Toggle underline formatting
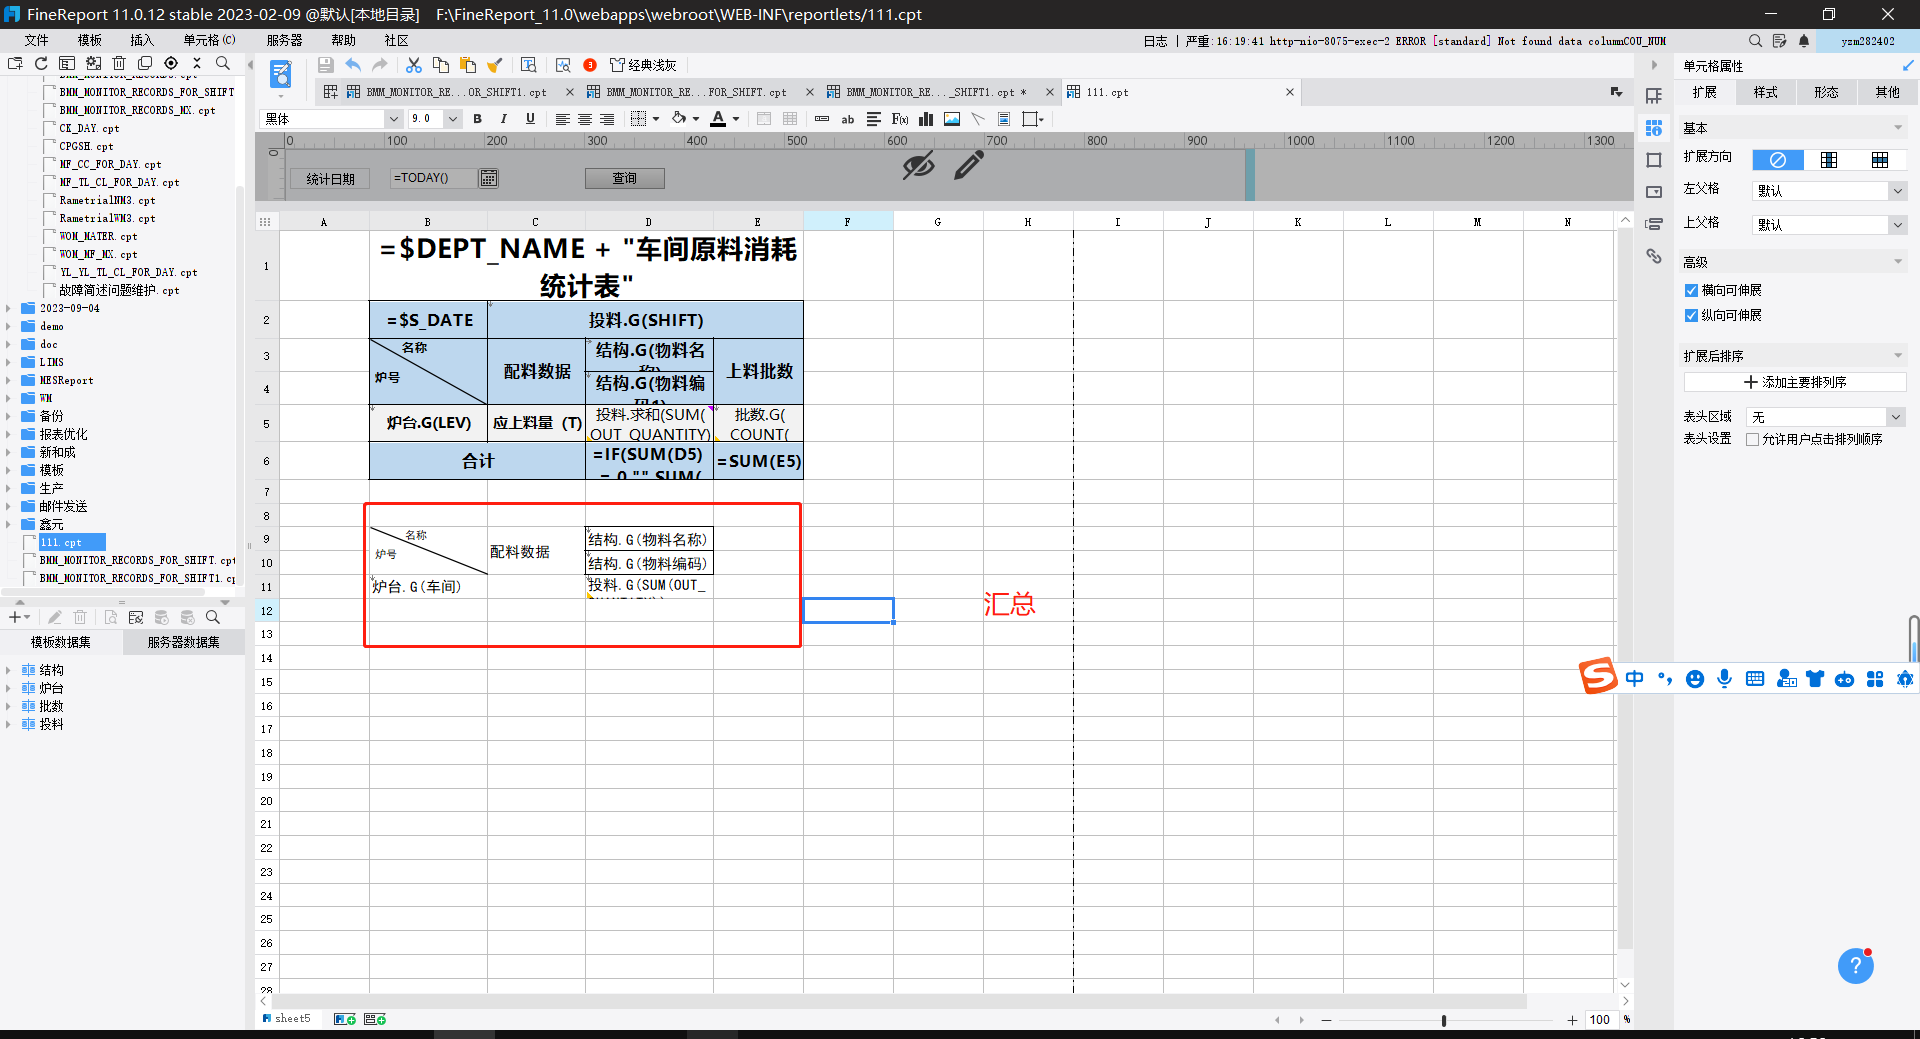Viewport: 1920px width, 1039px height. coord(530,119)
